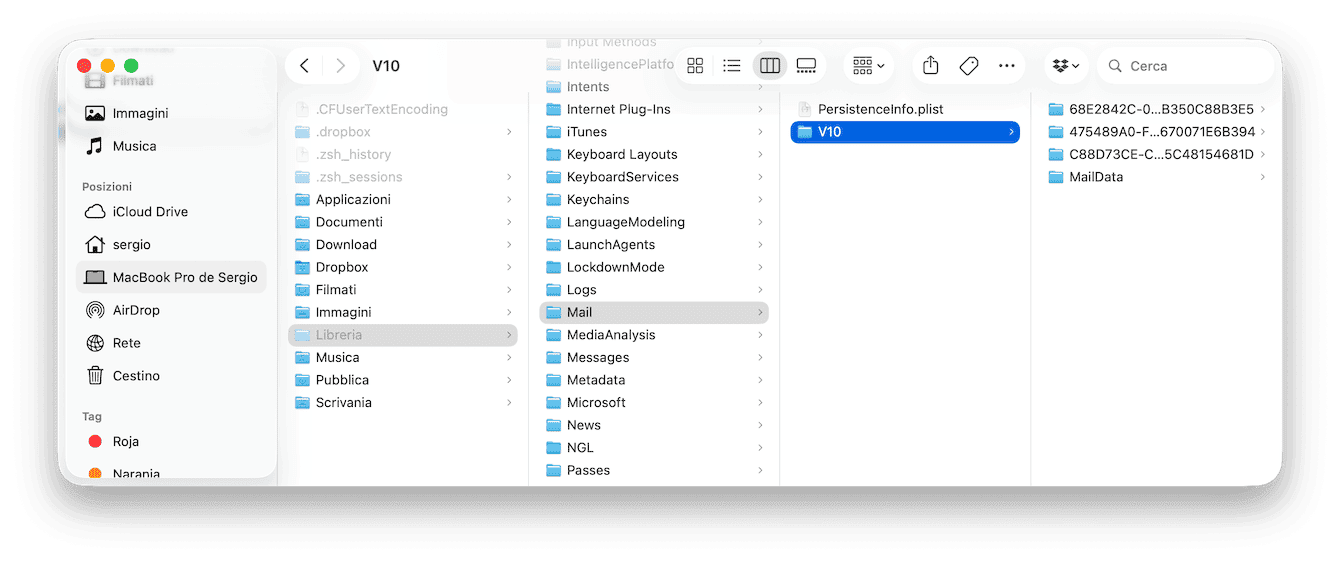Select the Roja red tag
This screenshot has width=1340, height=562.
tap(171, 441)
